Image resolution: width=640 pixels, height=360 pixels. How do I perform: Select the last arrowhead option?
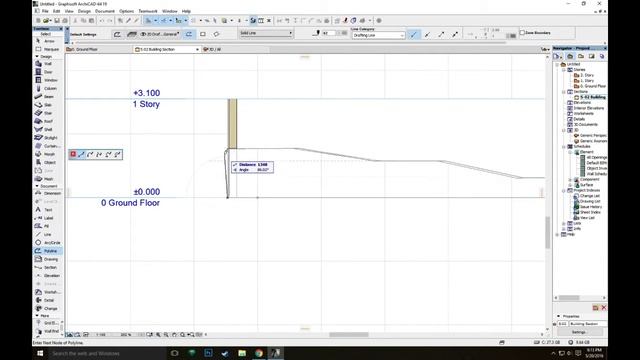455,35
